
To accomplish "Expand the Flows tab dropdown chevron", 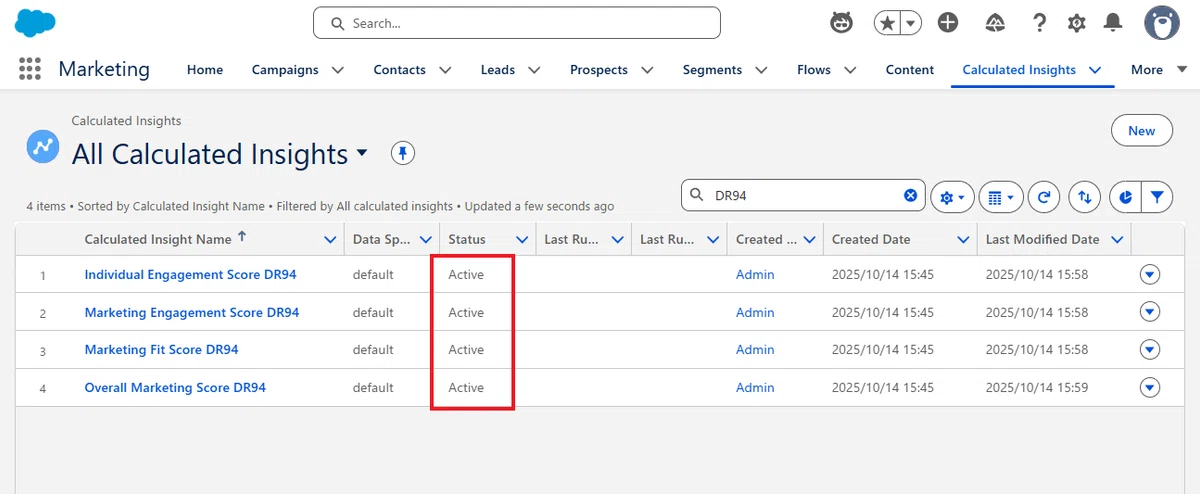I will click(x=850, y=70).
